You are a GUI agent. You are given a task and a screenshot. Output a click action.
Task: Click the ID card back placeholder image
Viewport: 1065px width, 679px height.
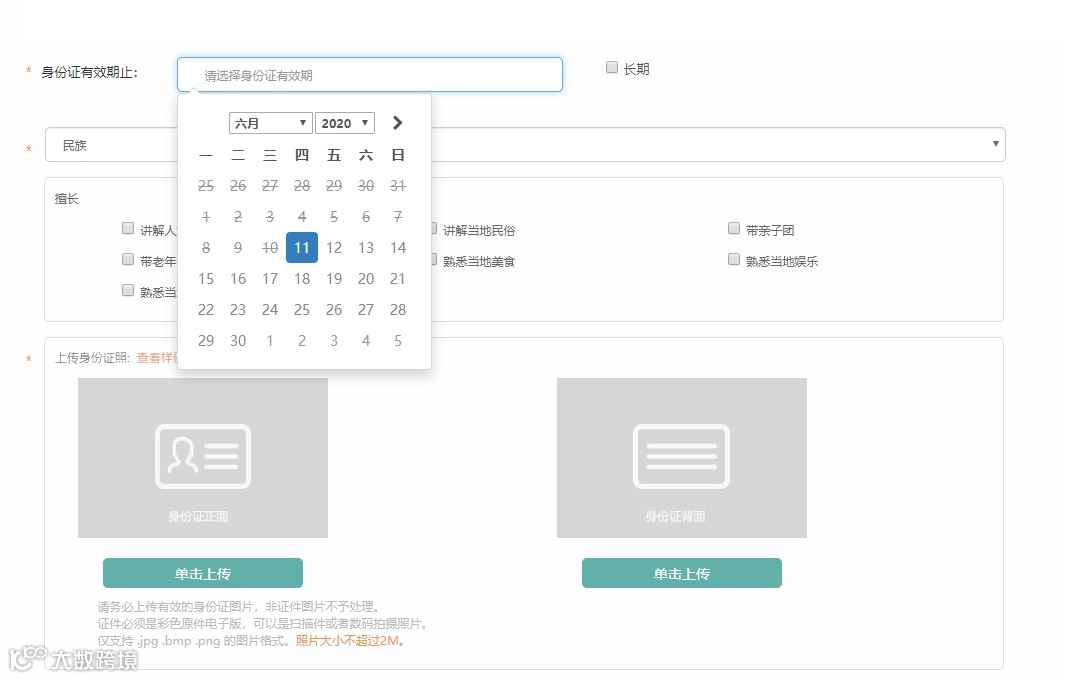point(682,458)
